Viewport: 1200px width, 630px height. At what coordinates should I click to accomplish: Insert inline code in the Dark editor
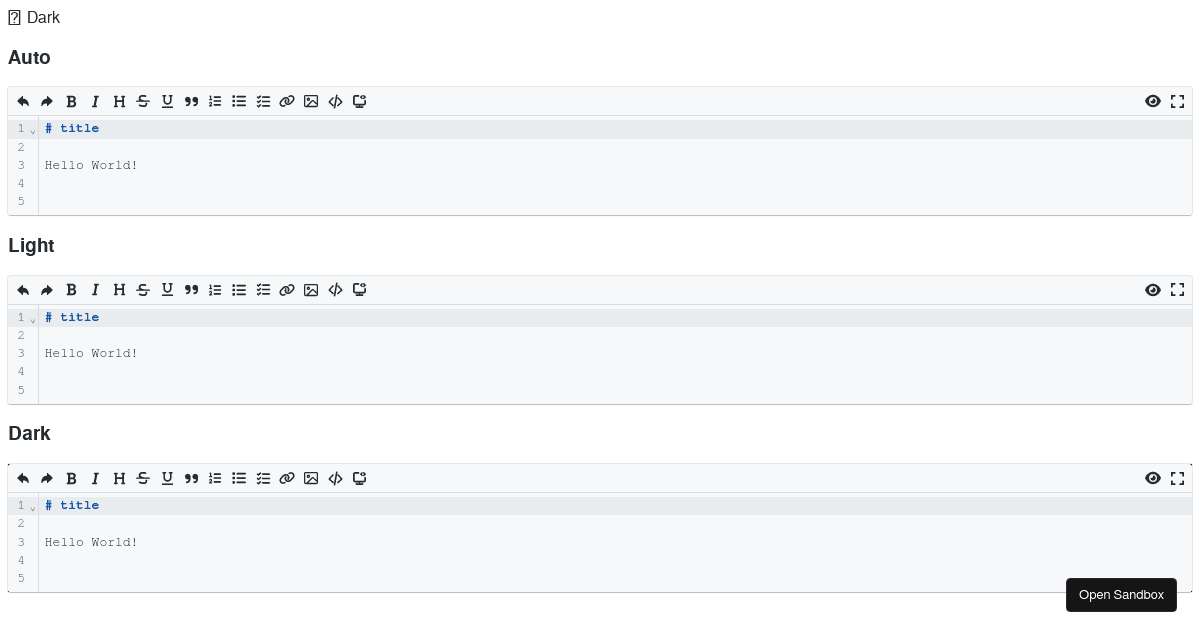click(335, 478)
